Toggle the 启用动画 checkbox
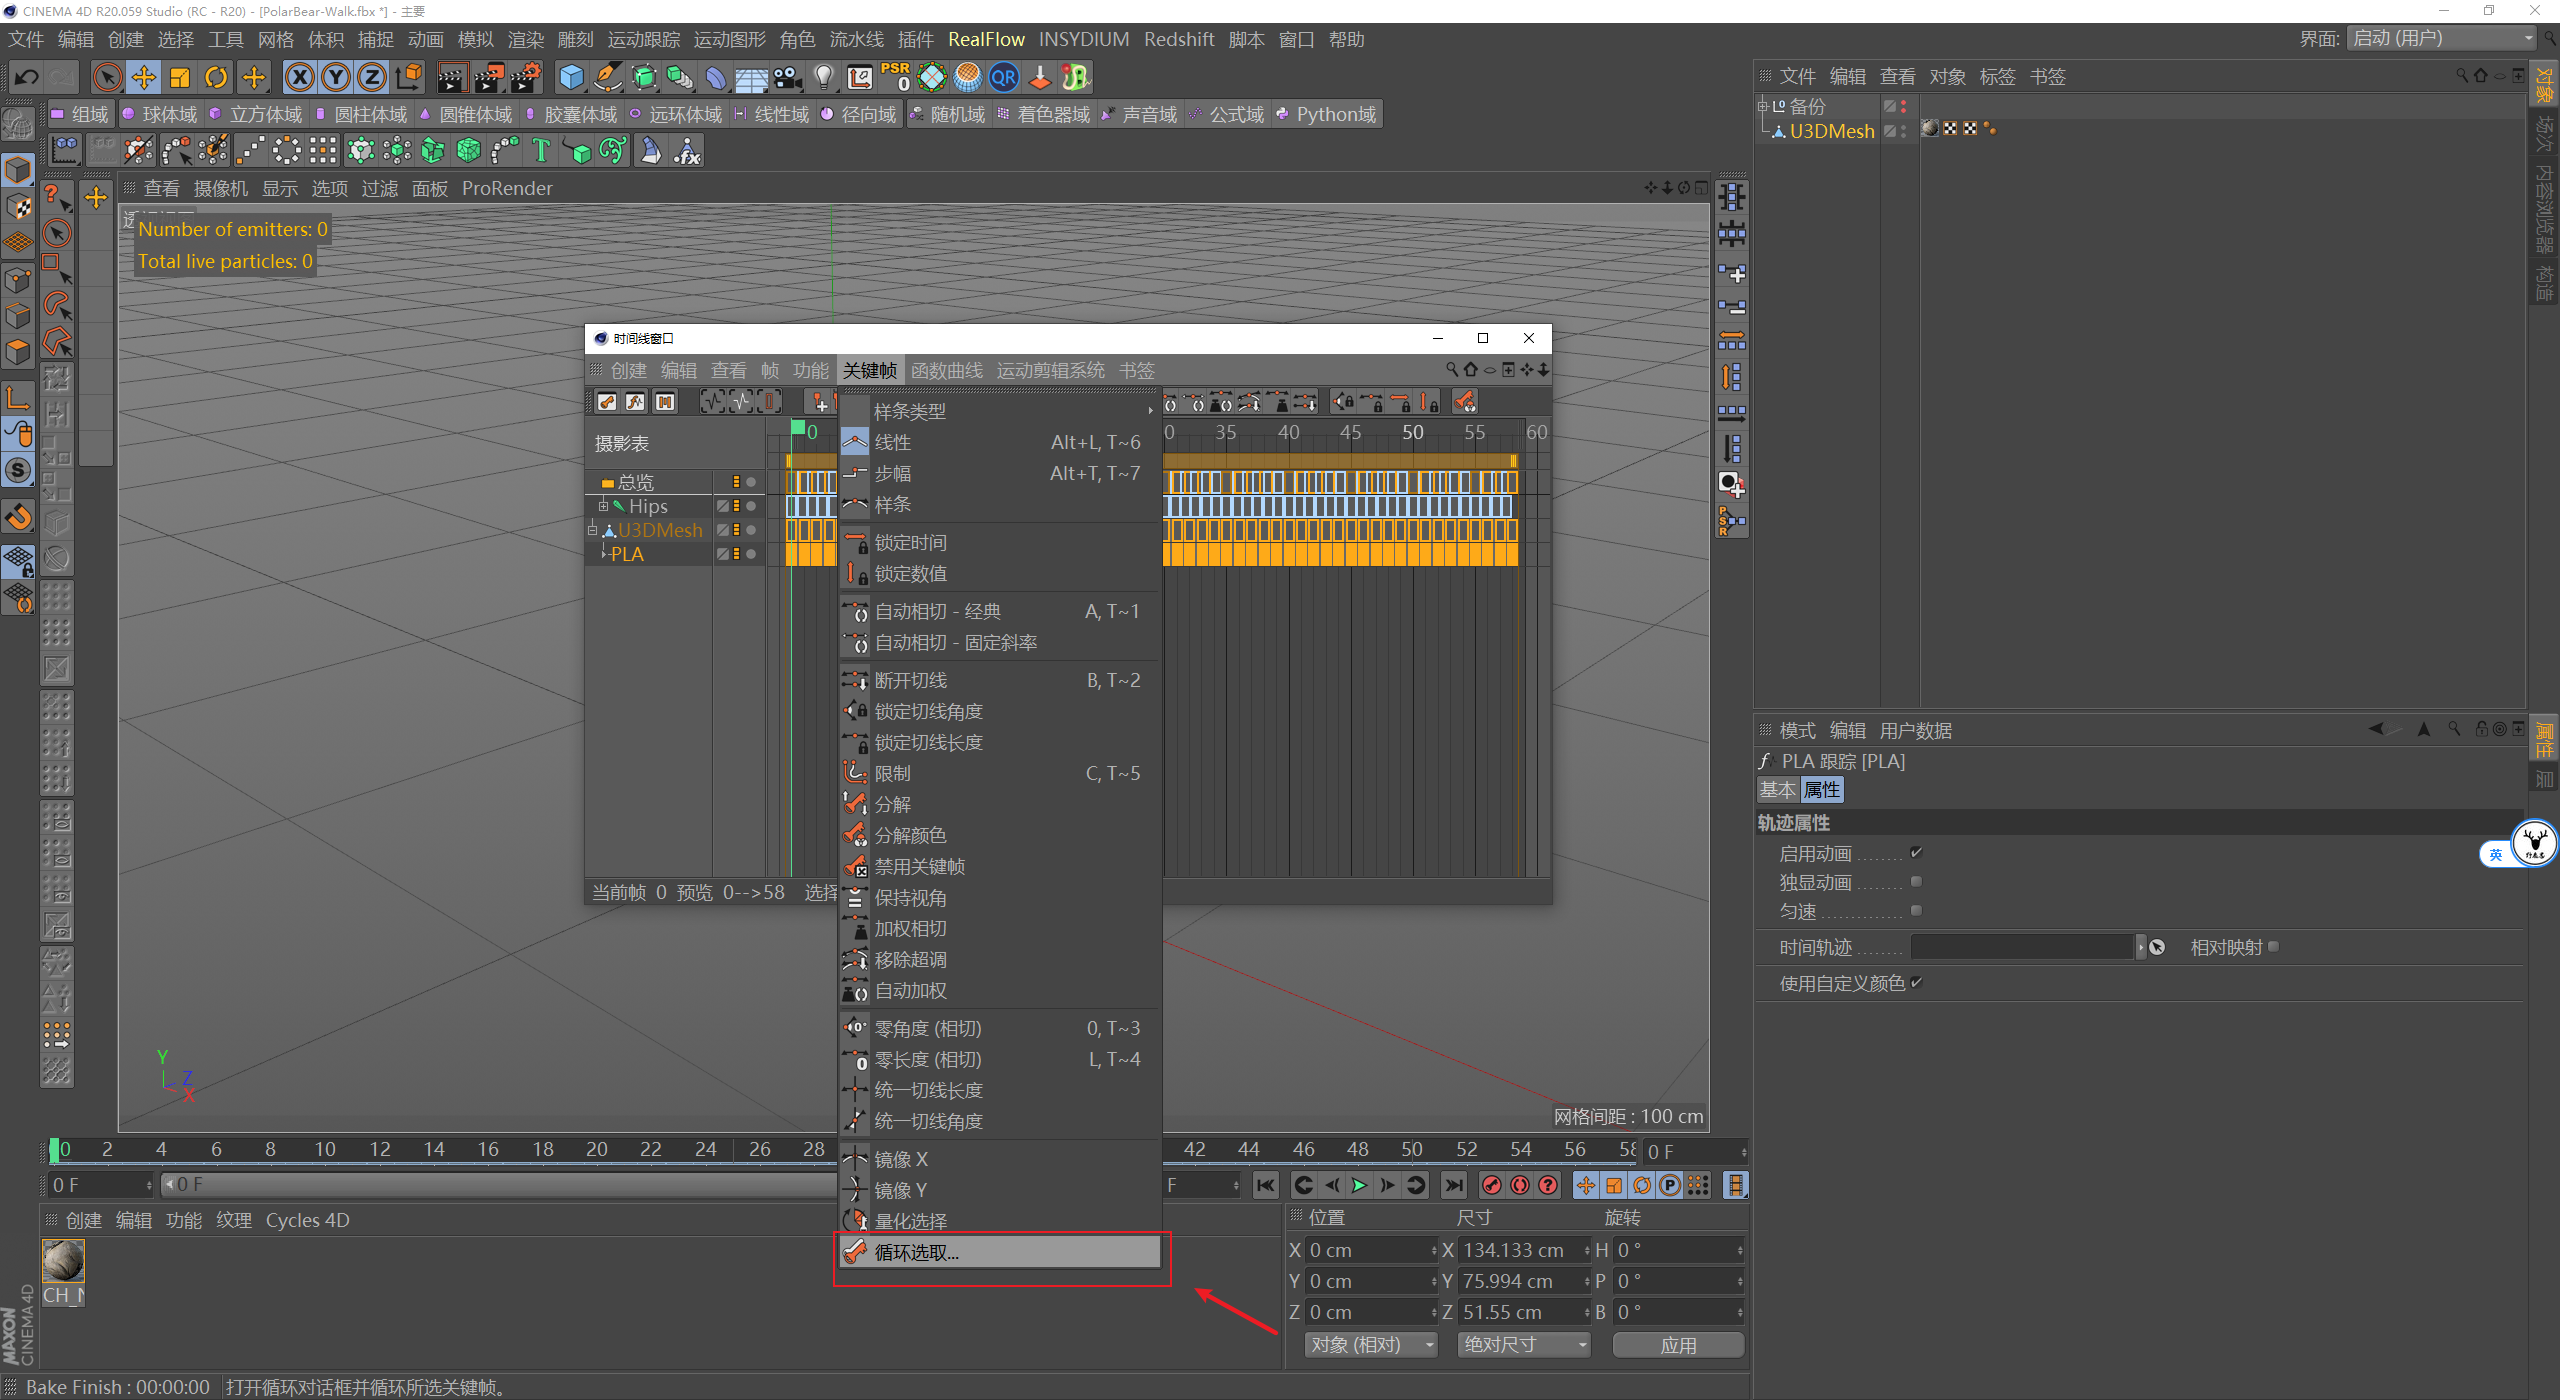Screen dimensions: 2560x1400 1916,853
